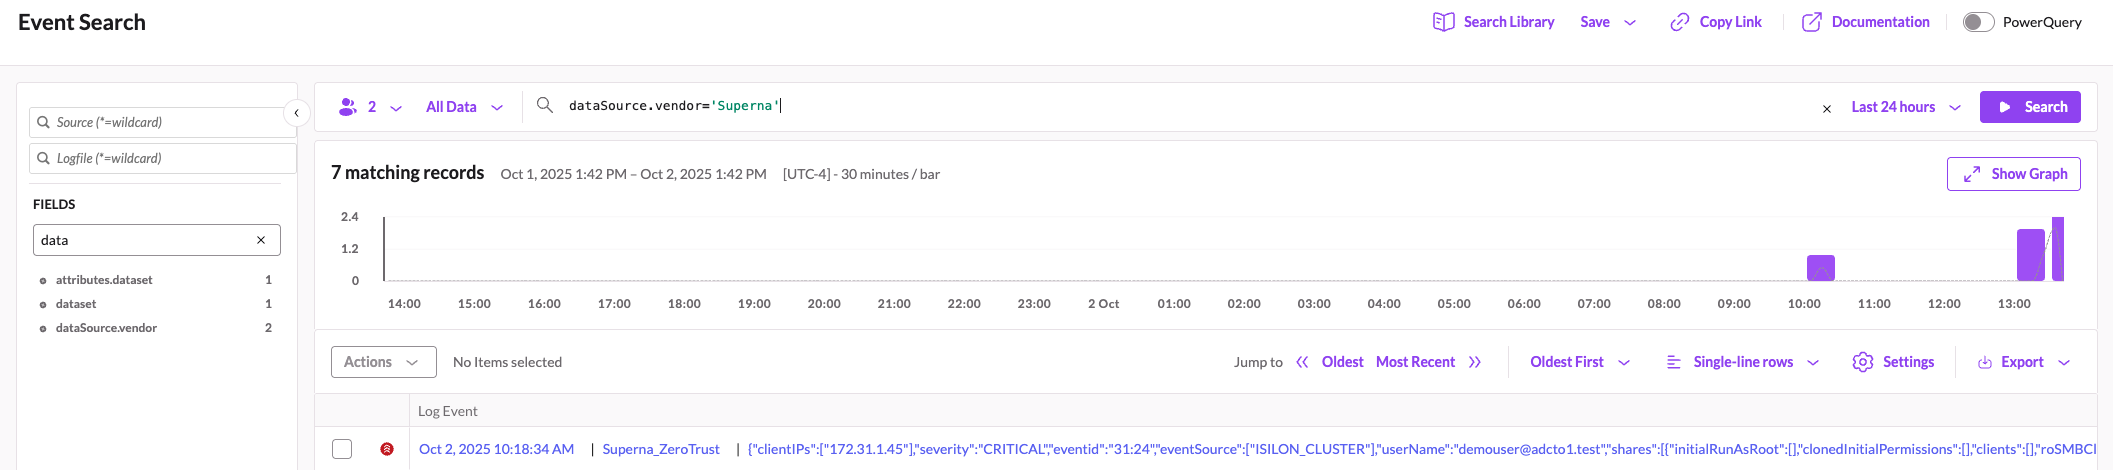Click the Show Graph button

[2013, 174]
